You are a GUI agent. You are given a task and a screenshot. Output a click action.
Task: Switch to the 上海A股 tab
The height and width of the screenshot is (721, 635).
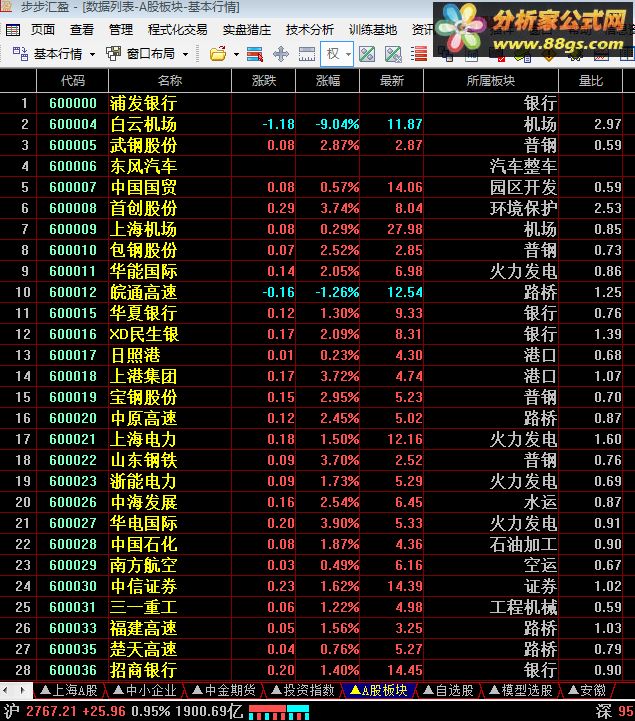tap(69, 690)
